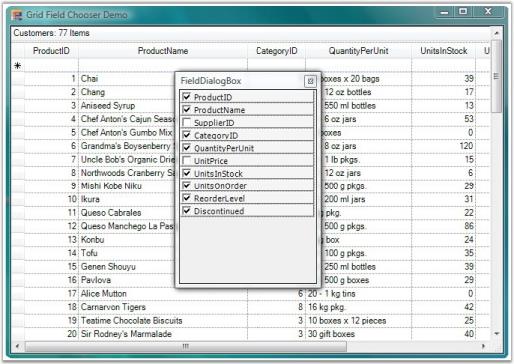514x364 pixels.
Task: Check the SupplierID field checkbox
Action: pyautogui.click(x=187, y=122)
